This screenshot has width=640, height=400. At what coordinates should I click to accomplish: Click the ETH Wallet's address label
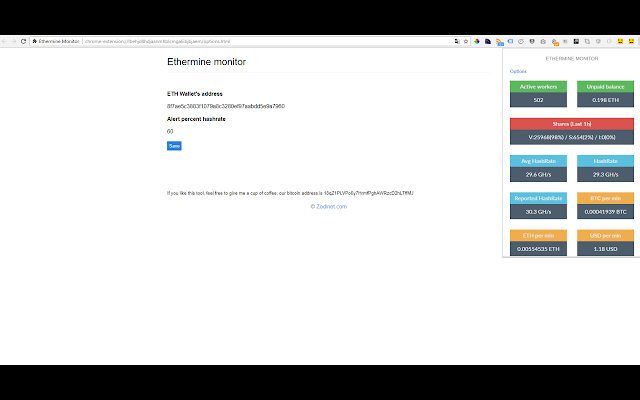pos(195,94)
